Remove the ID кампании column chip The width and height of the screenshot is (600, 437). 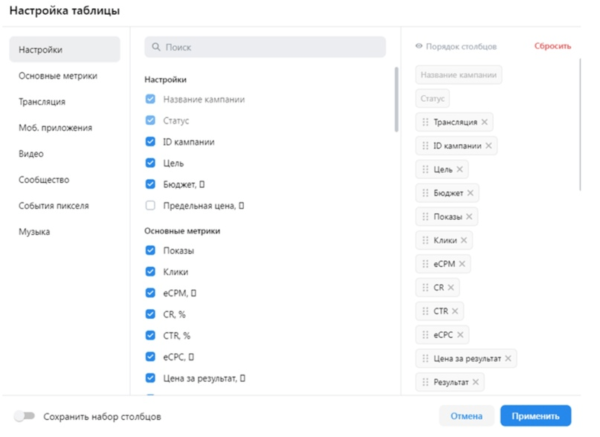click(x=489, y=146)
